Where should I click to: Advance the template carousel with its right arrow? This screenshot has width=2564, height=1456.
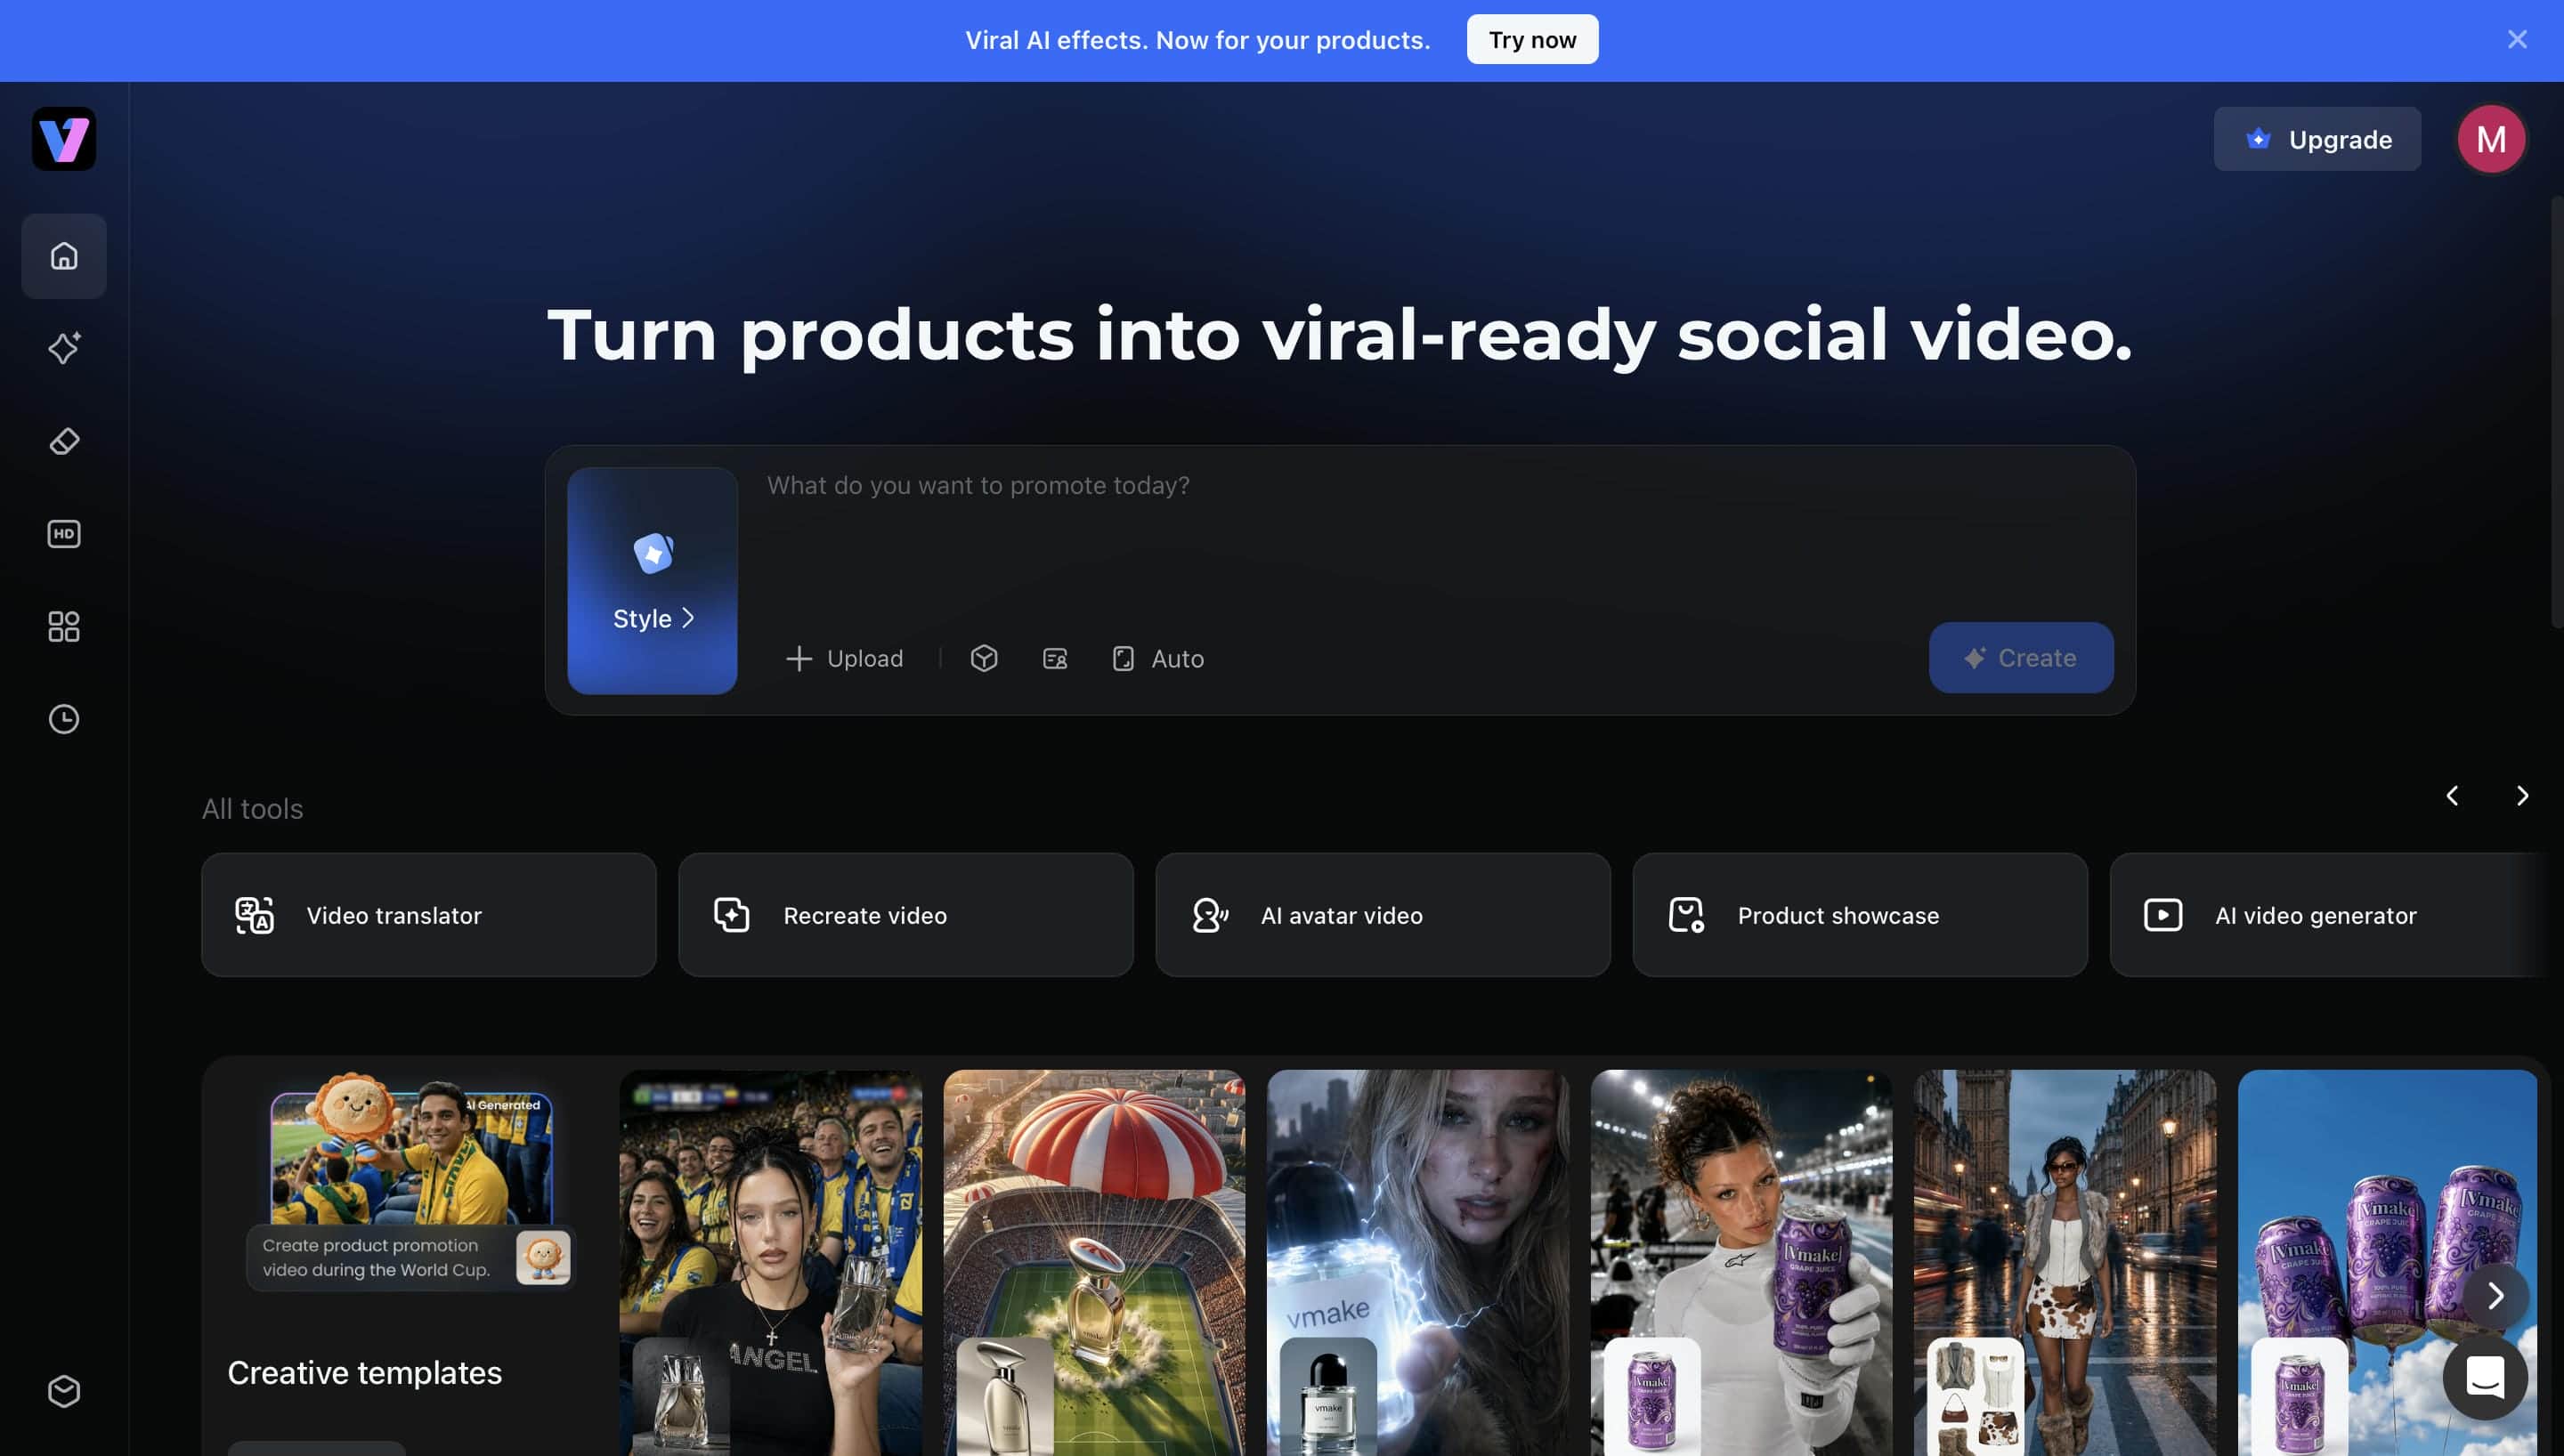pyautogui.click(x=2496, y=1296)
